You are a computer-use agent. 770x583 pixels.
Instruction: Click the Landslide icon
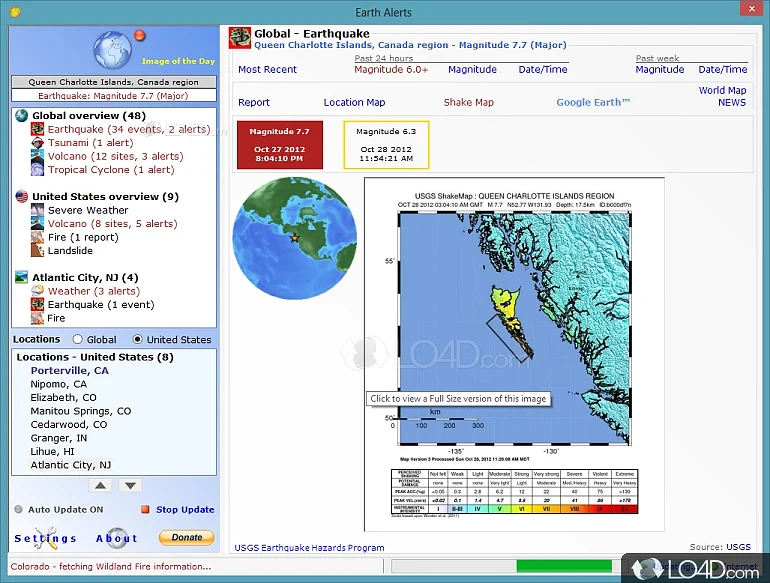coord(37,250)
